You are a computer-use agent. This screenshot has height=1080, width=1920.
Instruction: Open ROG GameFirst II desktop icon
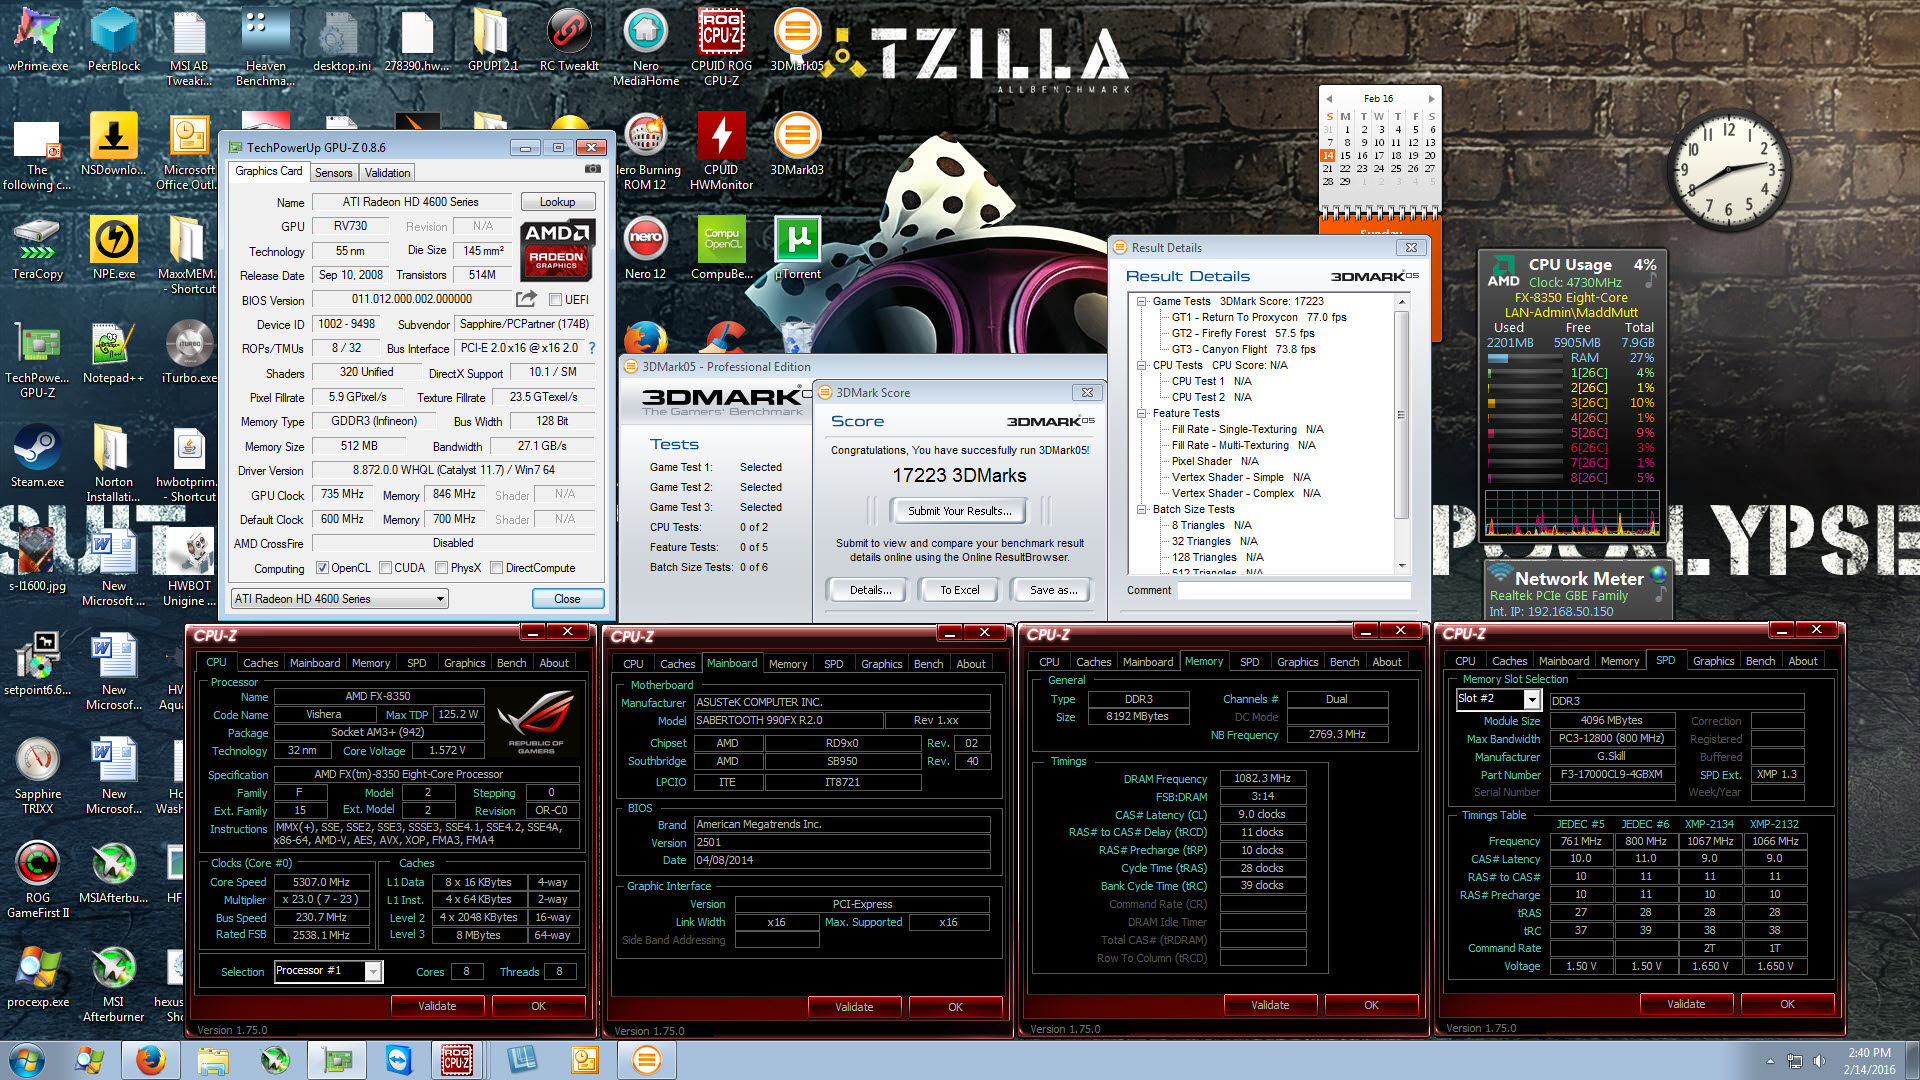click(38, 878)
